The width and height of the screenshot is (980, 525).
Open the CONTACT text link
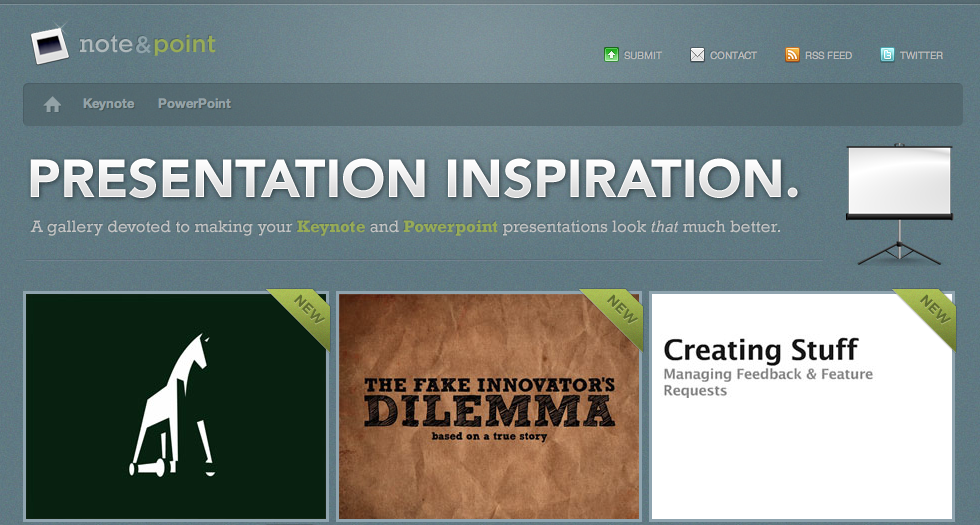click(733, 56)
